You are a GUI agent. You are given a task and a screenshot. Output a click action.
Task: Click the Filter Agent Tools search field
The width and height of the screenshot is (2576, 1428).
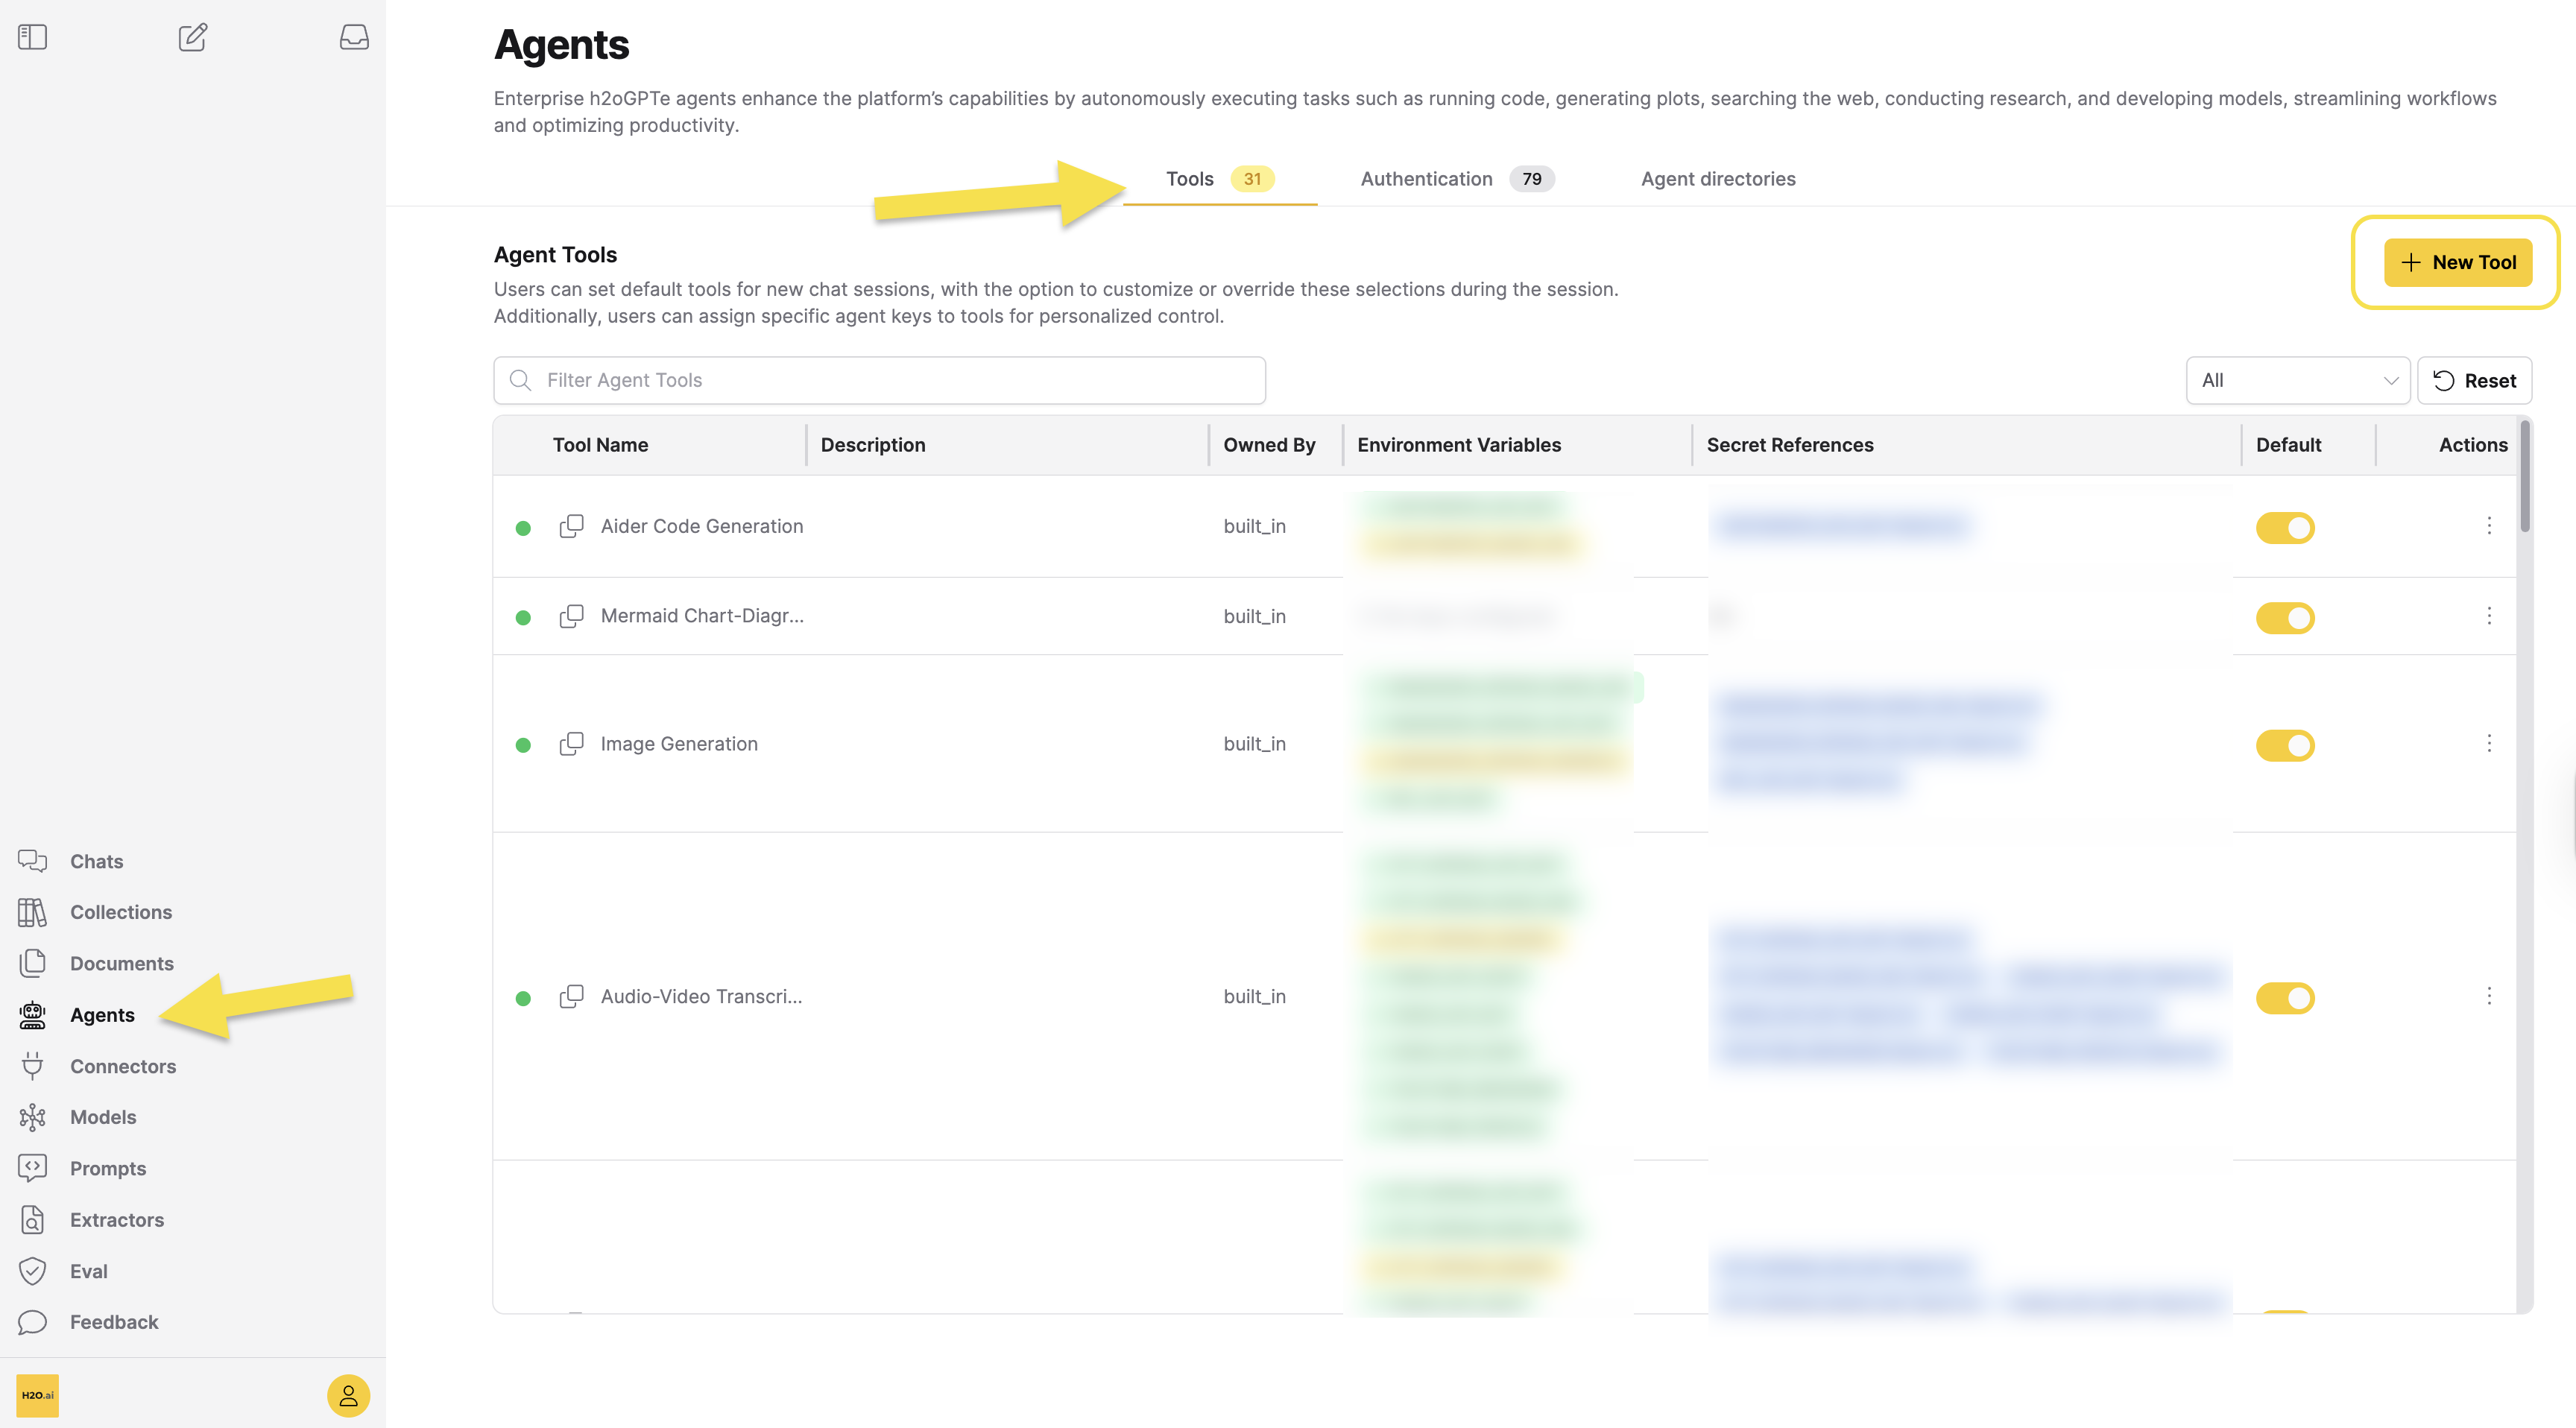click(880, 380)
